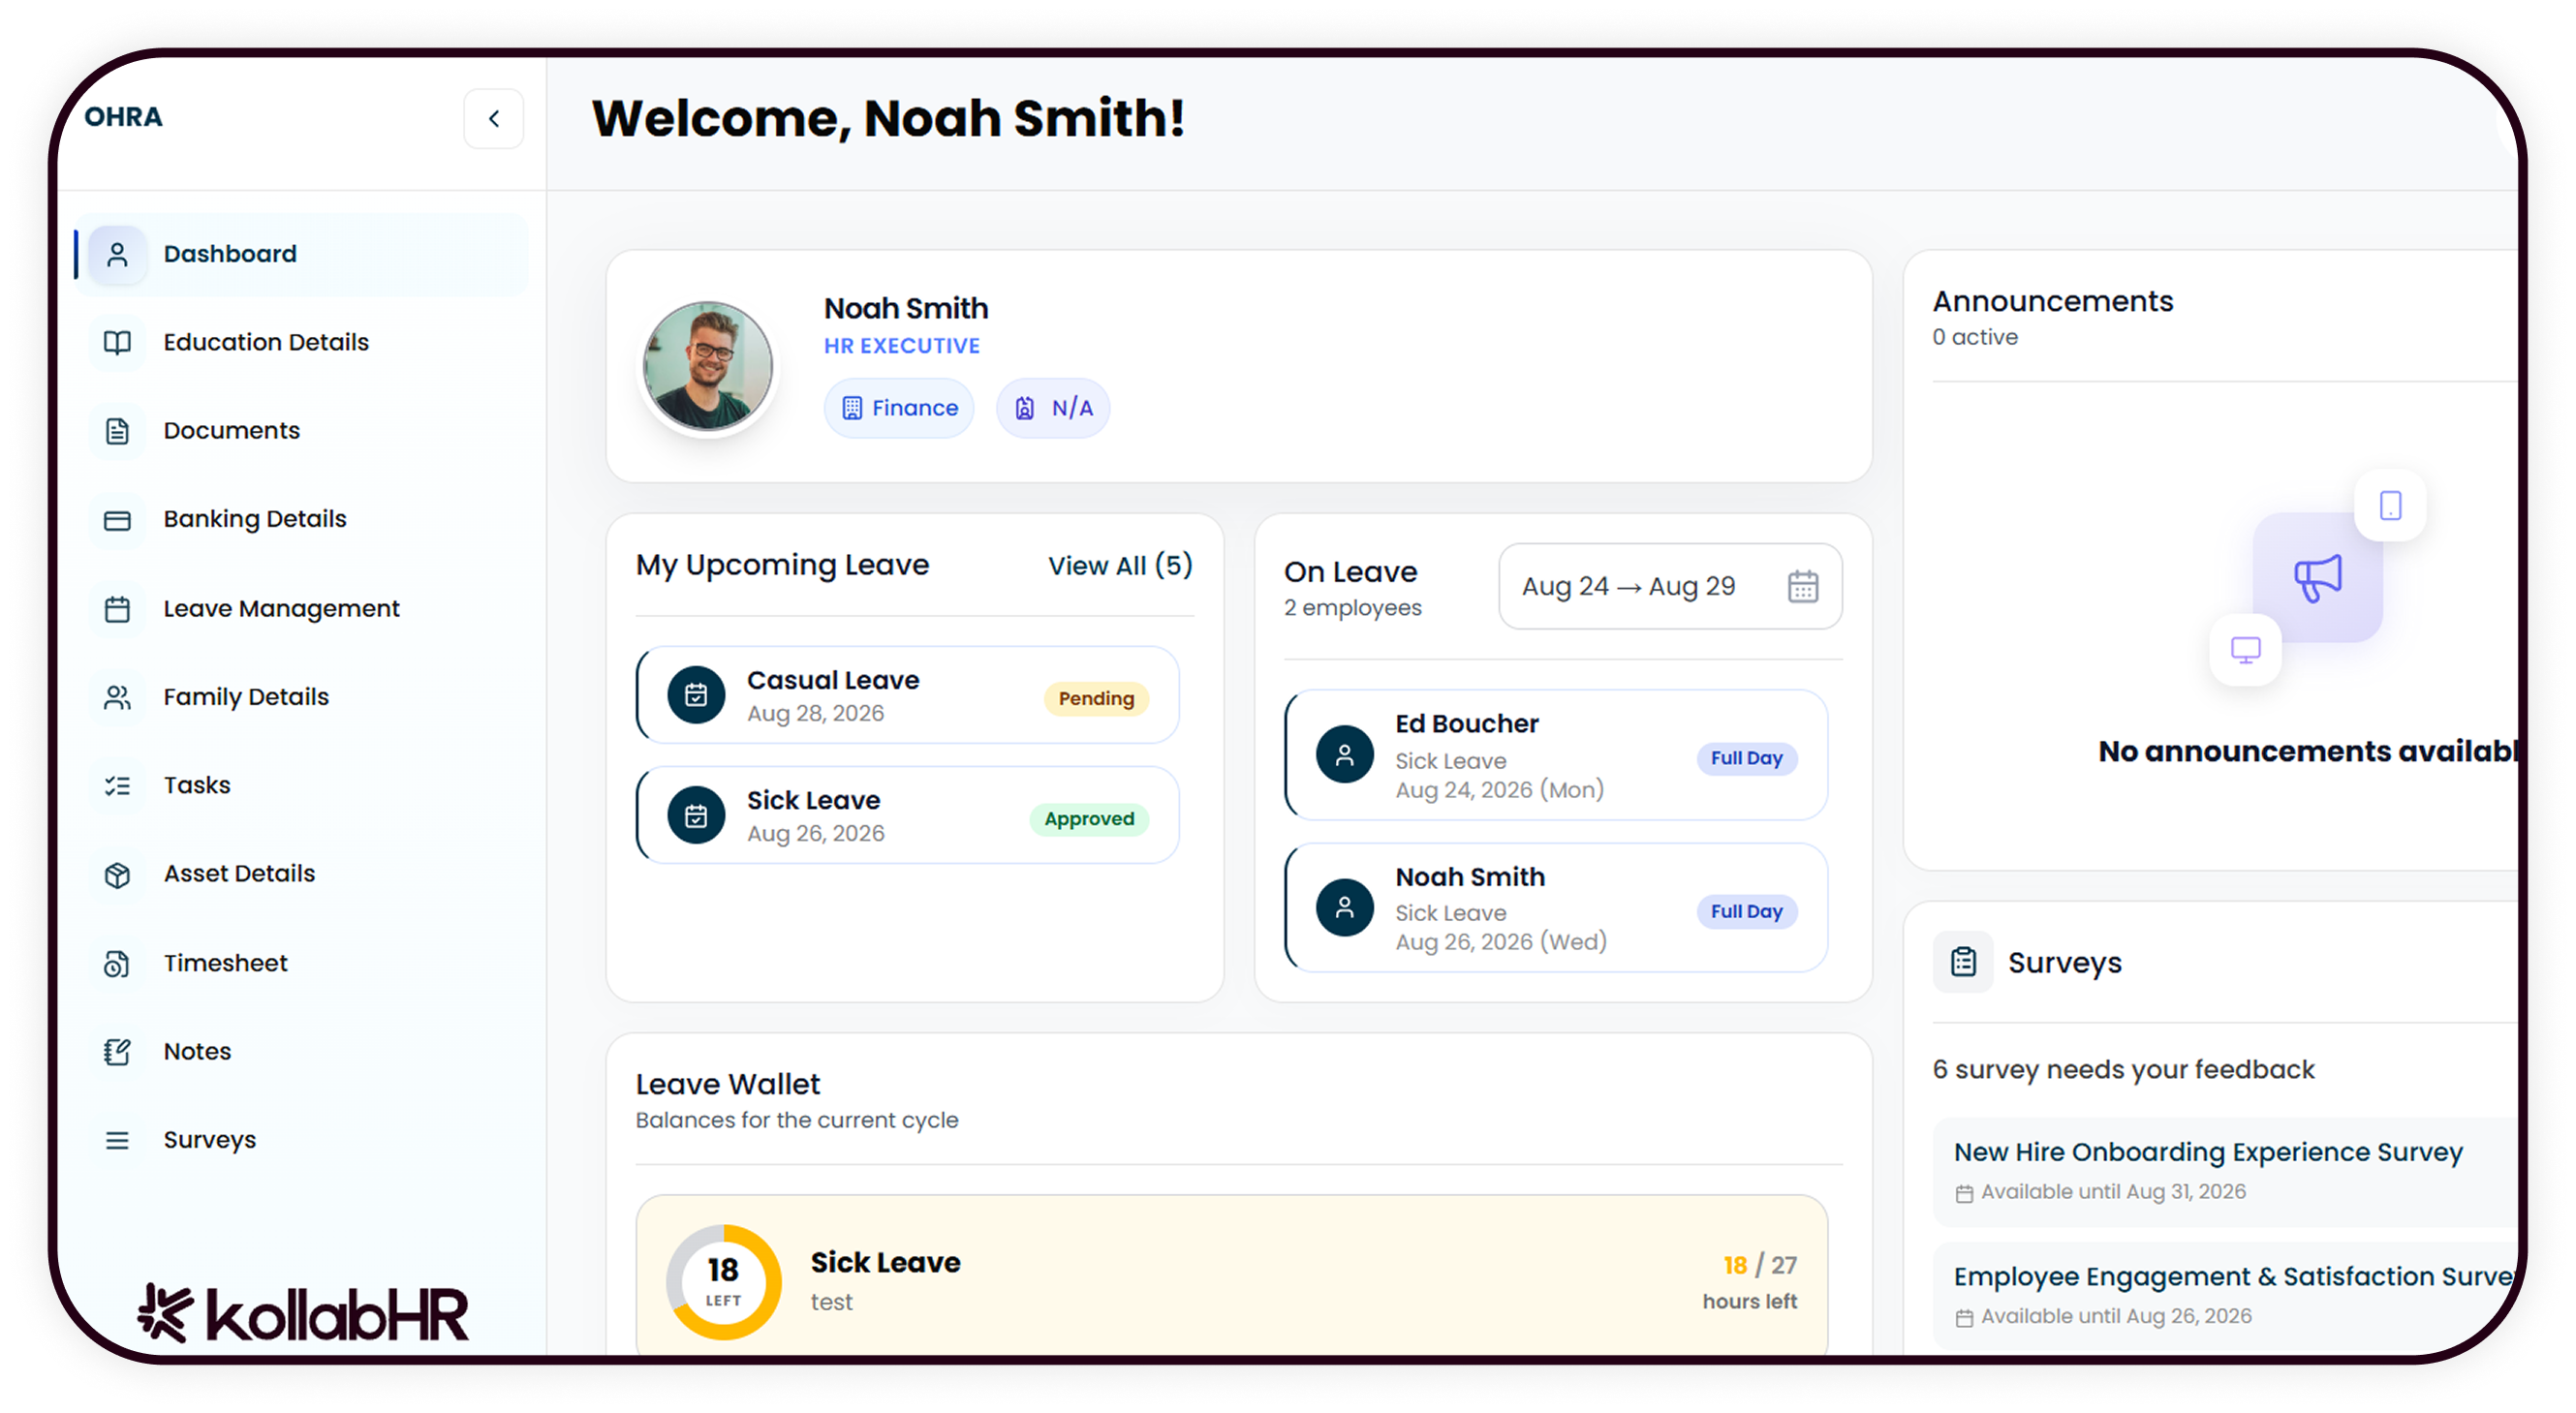The height and width of the screenshot is (1413, 2576).
Task: Select Leave Management in sidebar
Action: tap(301, 608)
